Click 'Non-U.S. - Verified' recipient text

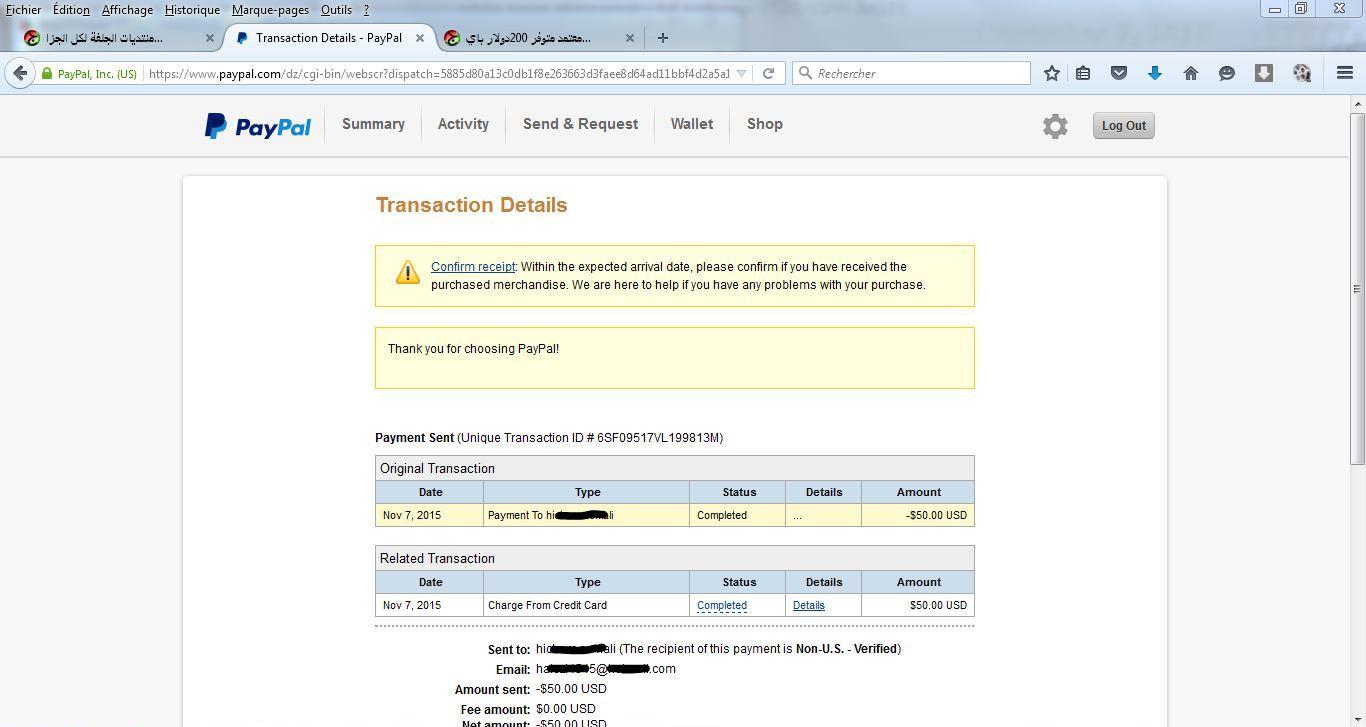coord(846,649)
